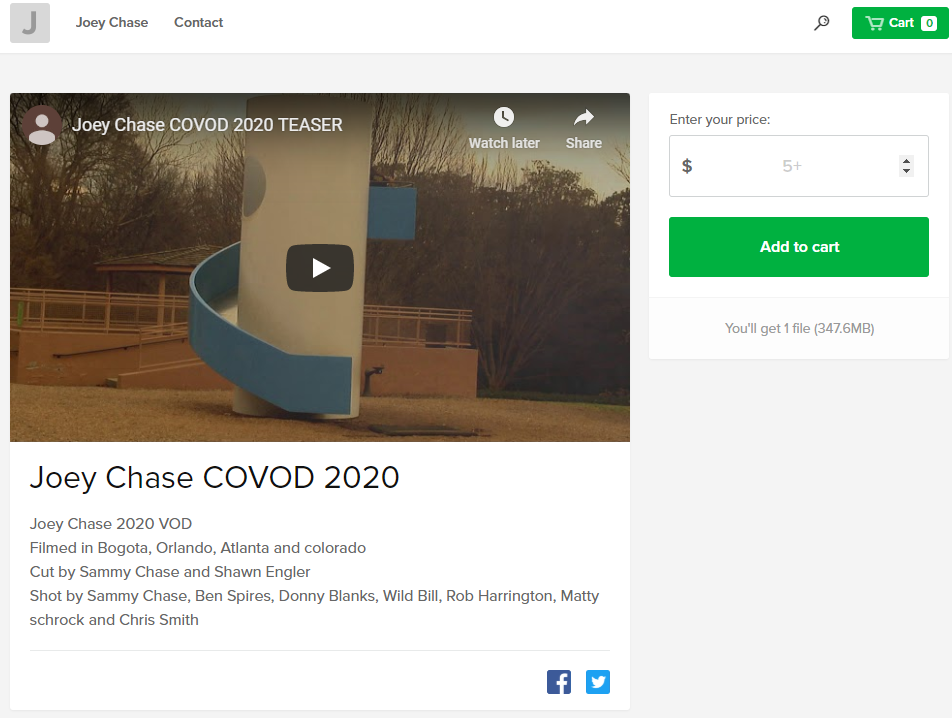Click the video title in the player
Viewport: 952px width, 718px height.
[207, 125]
